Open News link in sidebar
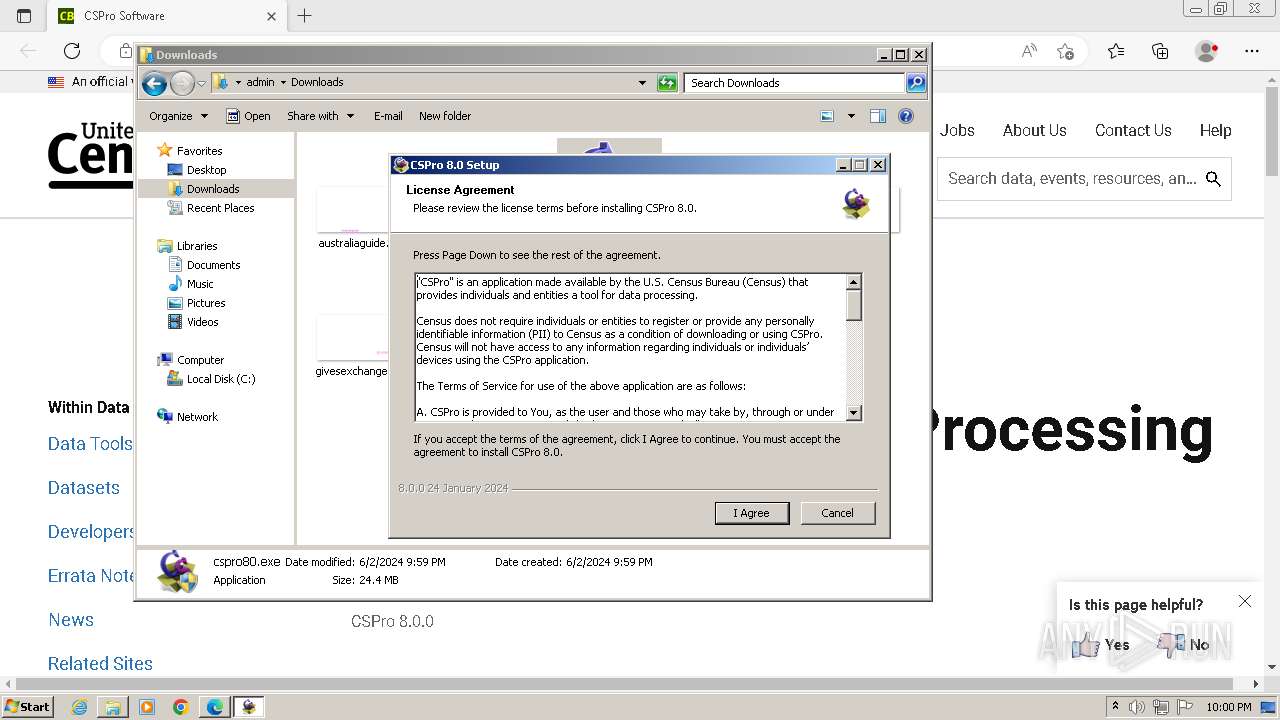 (71, 620)
